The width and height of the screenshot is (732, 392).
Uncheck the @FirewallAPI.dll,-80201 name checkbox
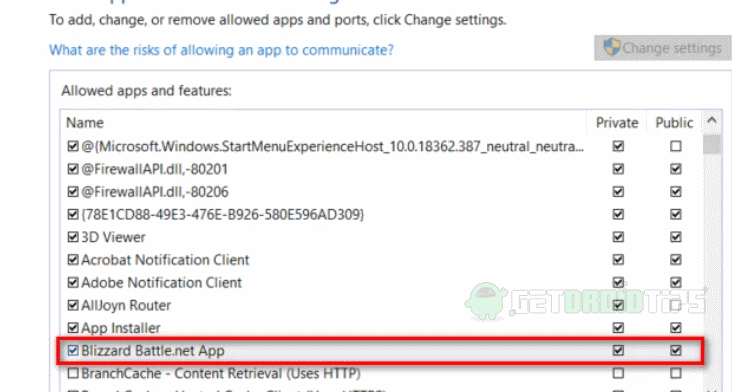click(x=73, y=169)
